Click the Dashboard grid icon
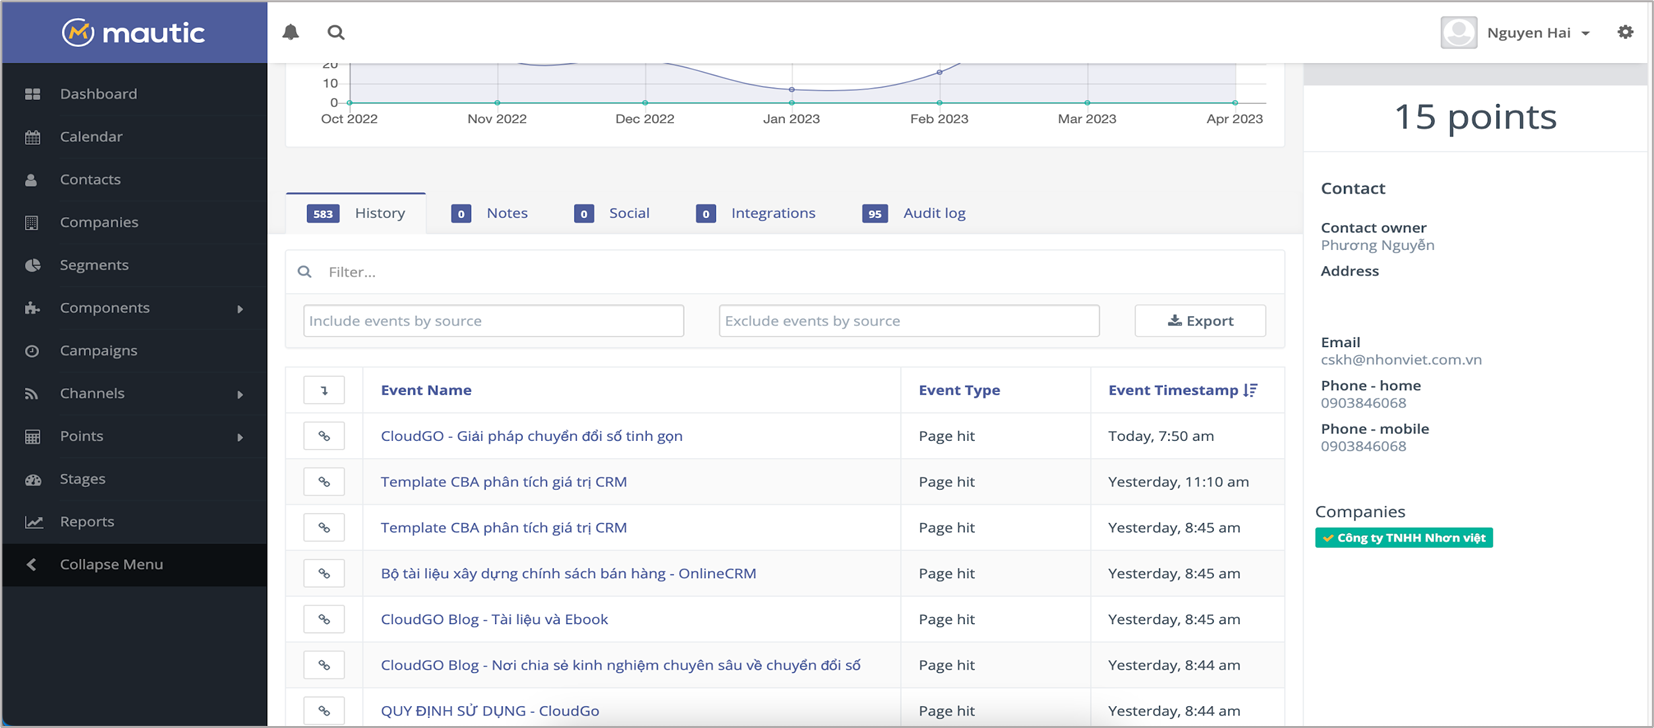This screenshot has width=1654, height=728. click(x=33, y=94)
